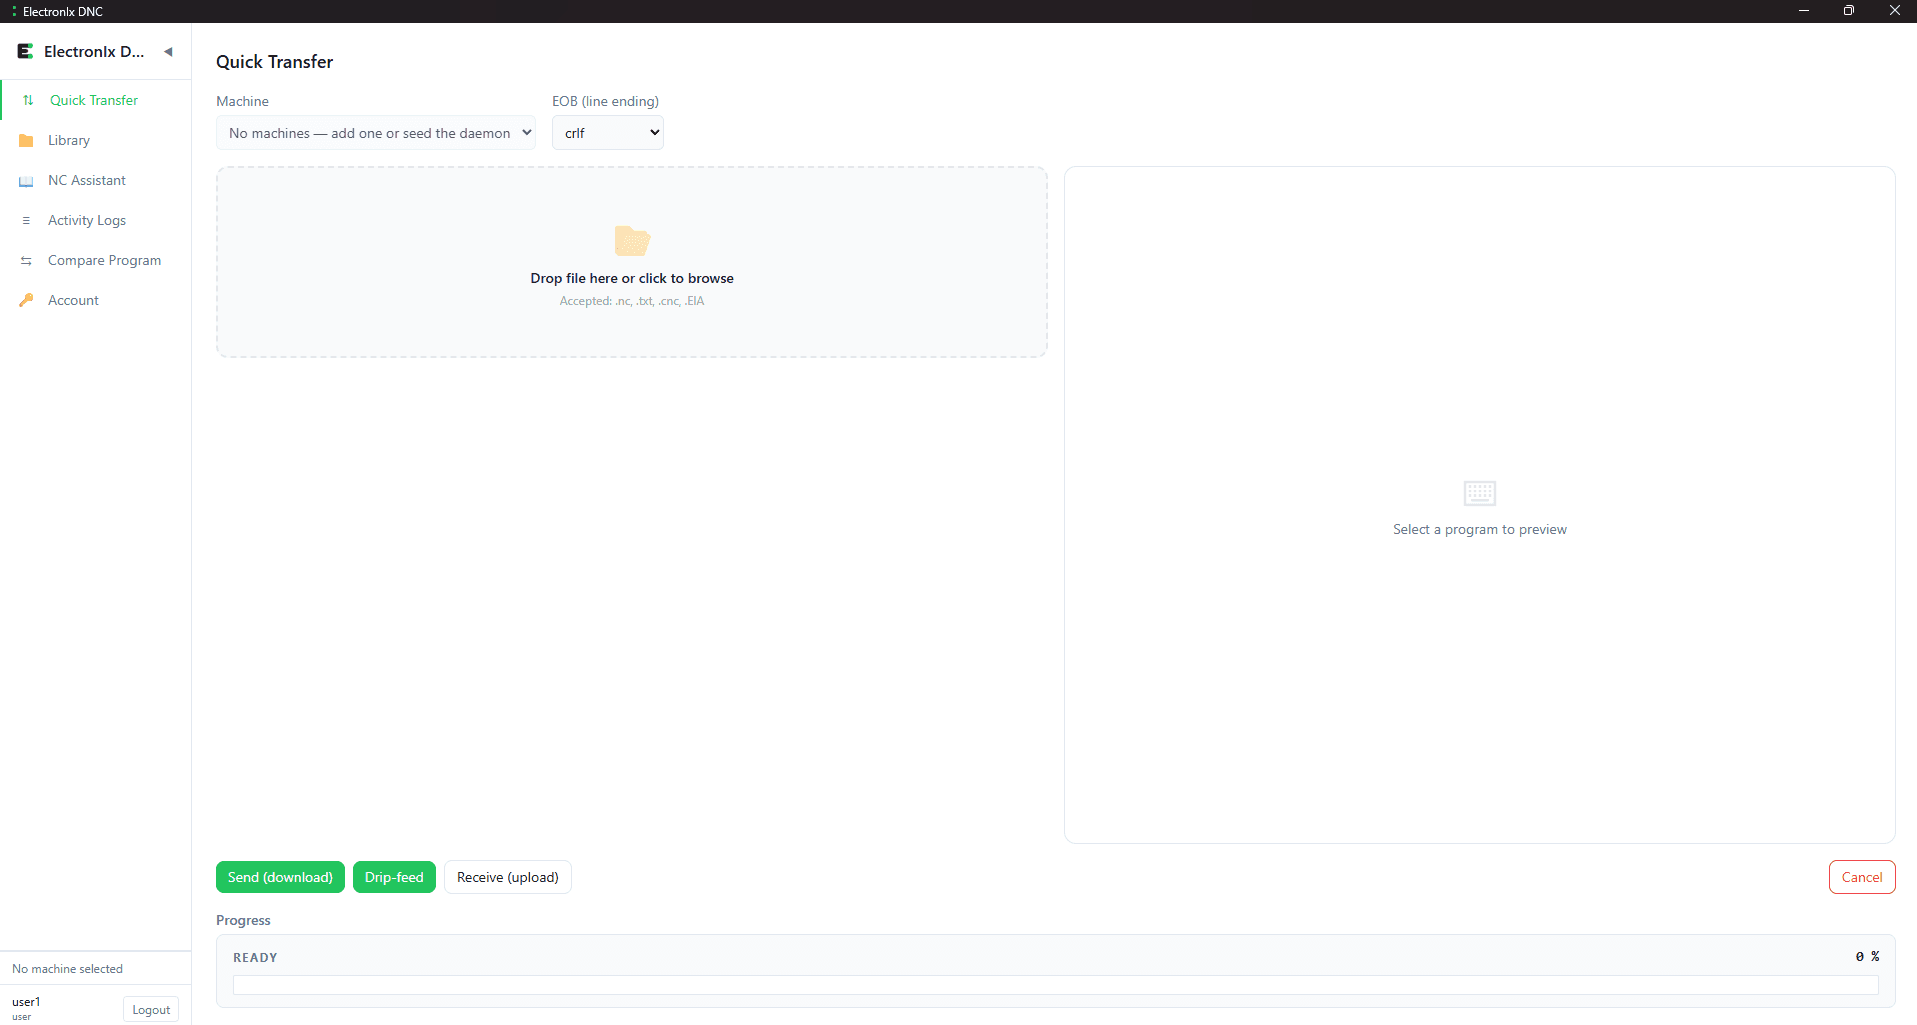Open Activity Logs
Viewport: 1917px width, 1025px height.
point(96,220)
